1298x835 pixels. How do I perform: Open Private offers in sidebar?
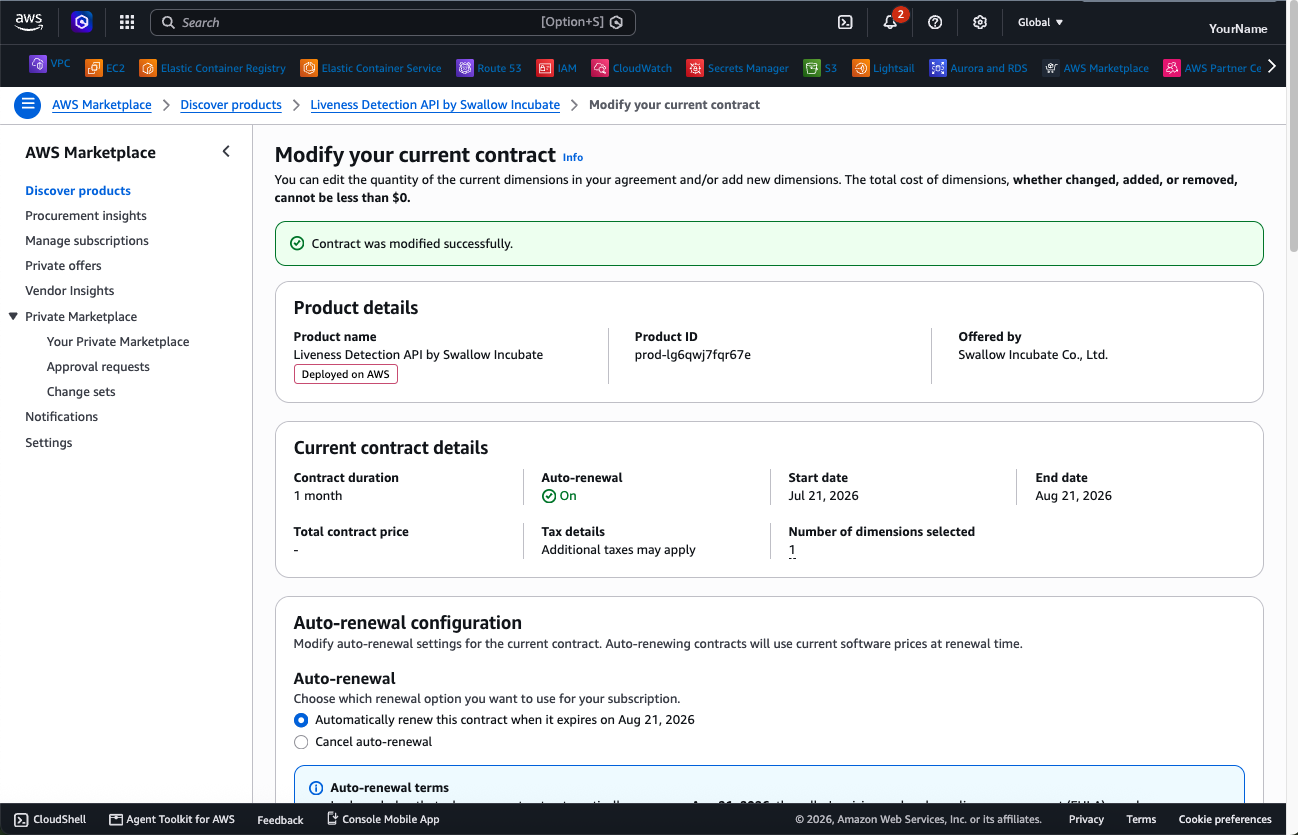pos(63,265)
